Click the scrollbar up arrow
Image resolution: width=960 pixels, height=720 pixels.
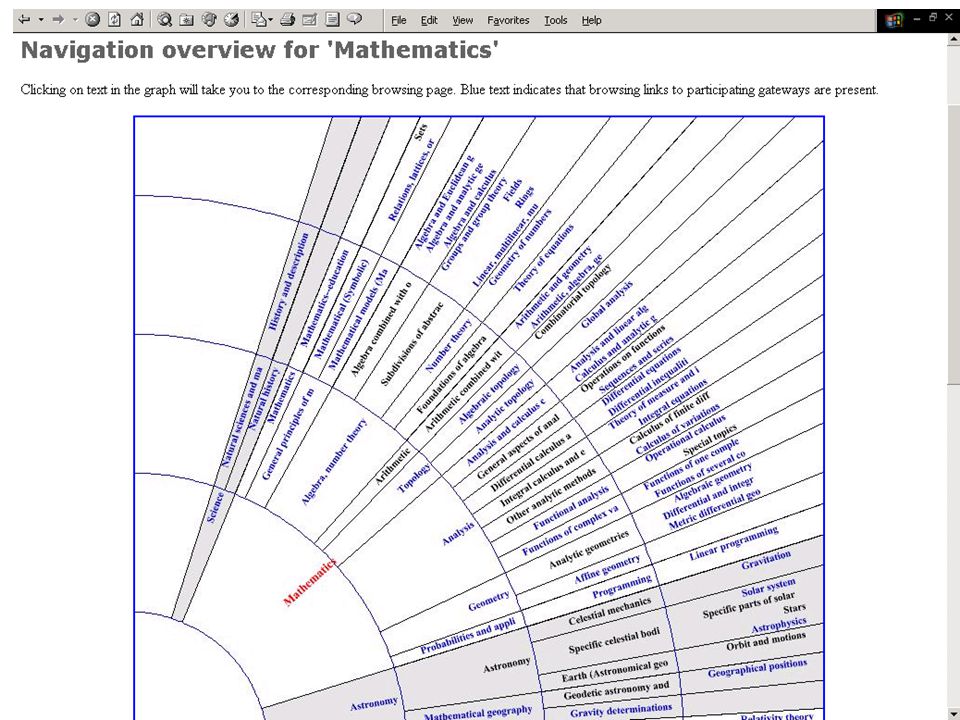pos(954,39)
